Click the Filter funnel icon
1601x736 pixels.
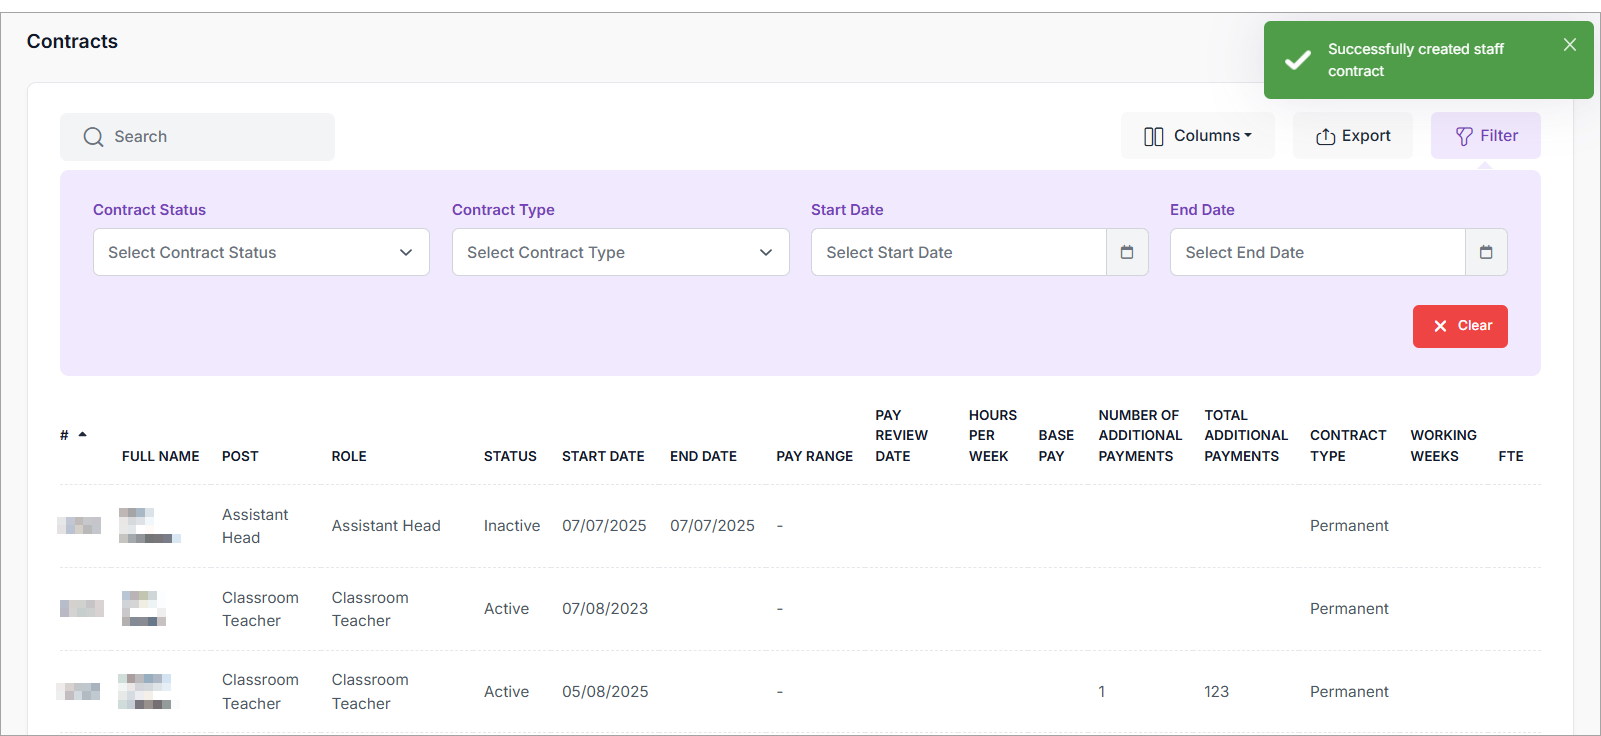[x=1464, y=136]
